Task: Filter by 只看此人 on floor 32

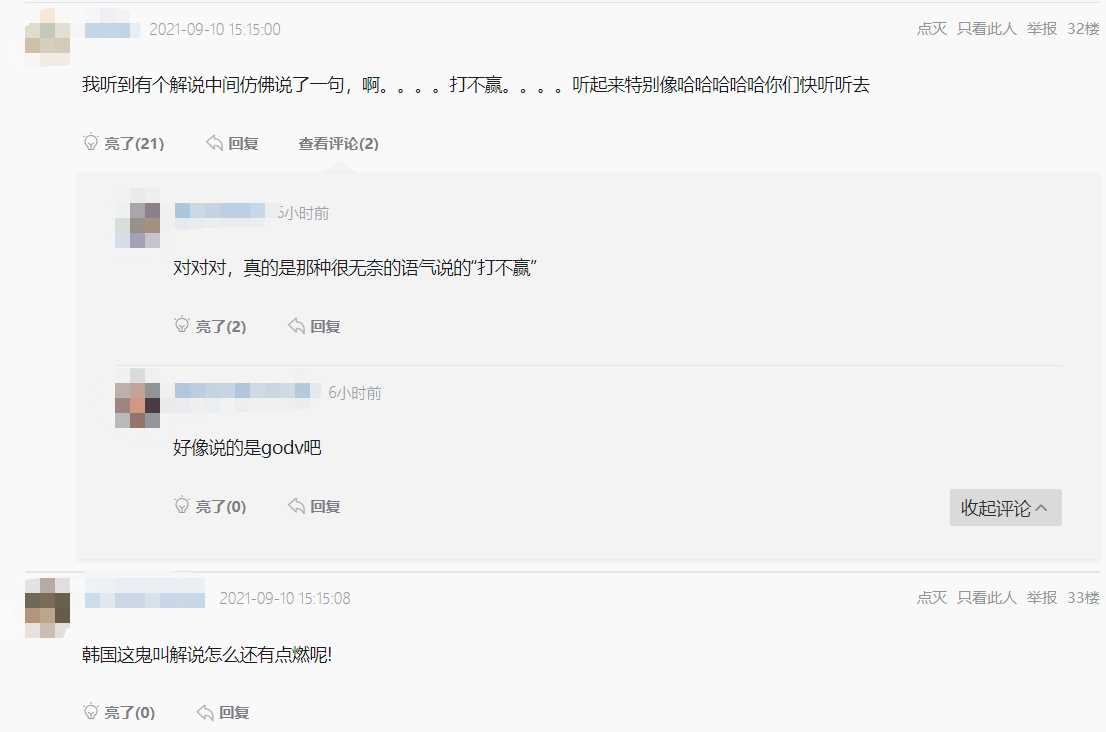Action: click(987, 29)
